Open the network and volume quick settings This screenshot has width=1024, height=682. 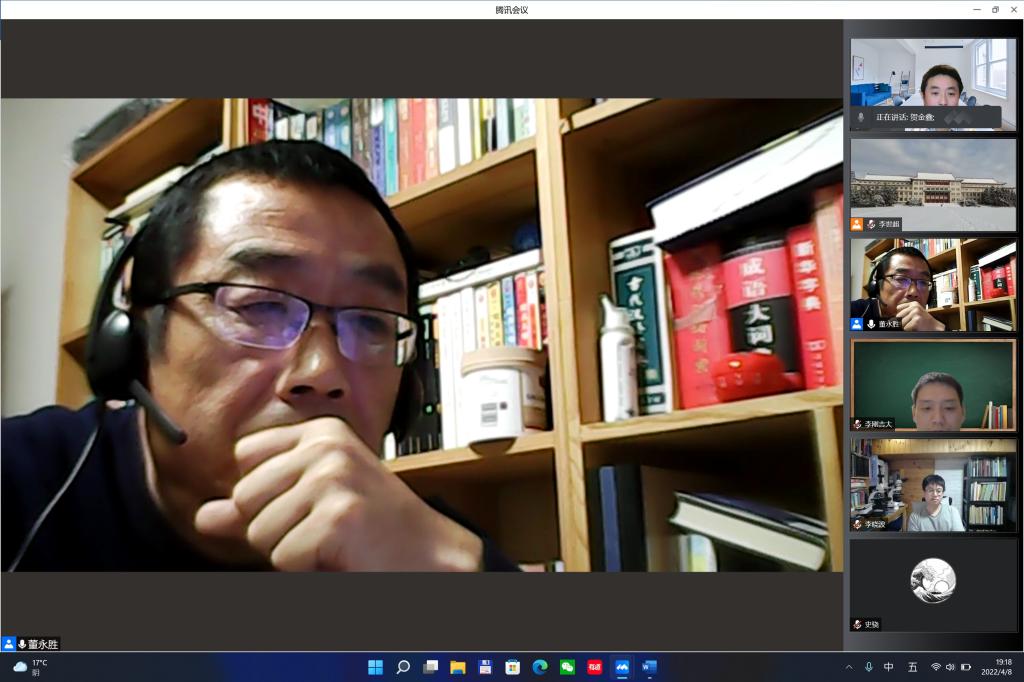[x=950, y=667]
